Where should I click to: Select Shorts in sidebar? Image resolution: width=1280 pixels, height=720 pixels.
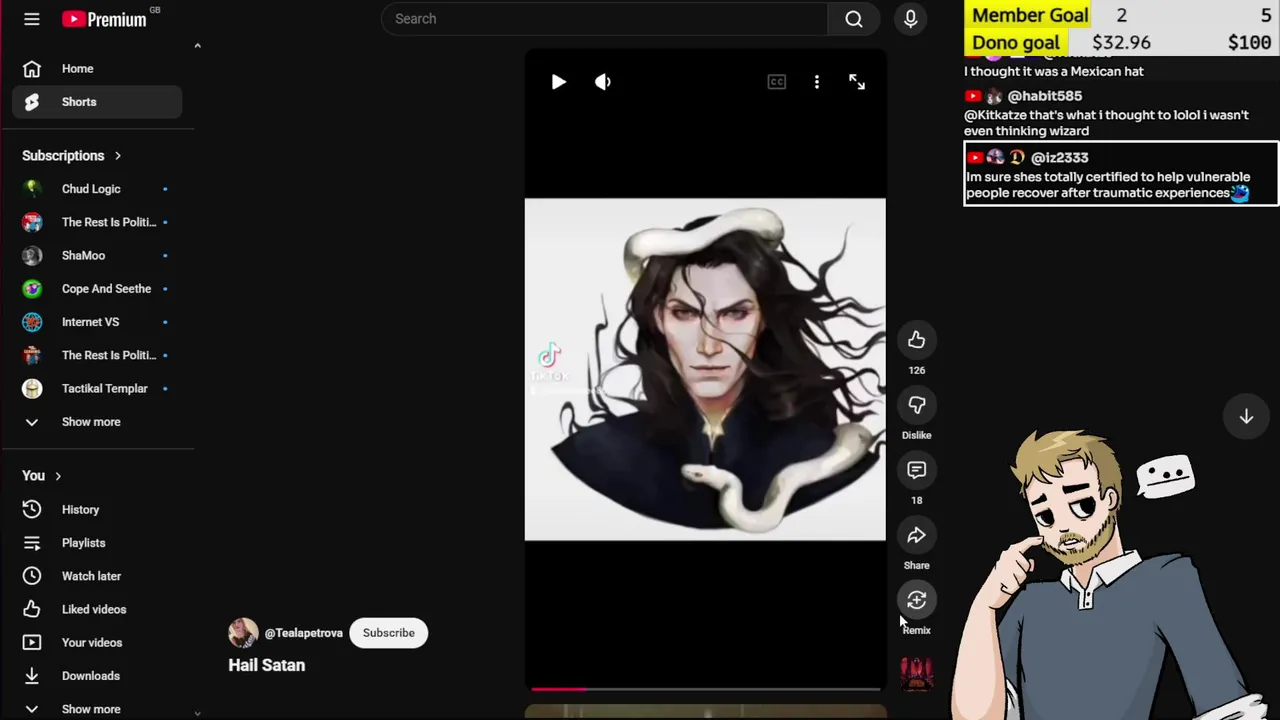click(97, 102)
